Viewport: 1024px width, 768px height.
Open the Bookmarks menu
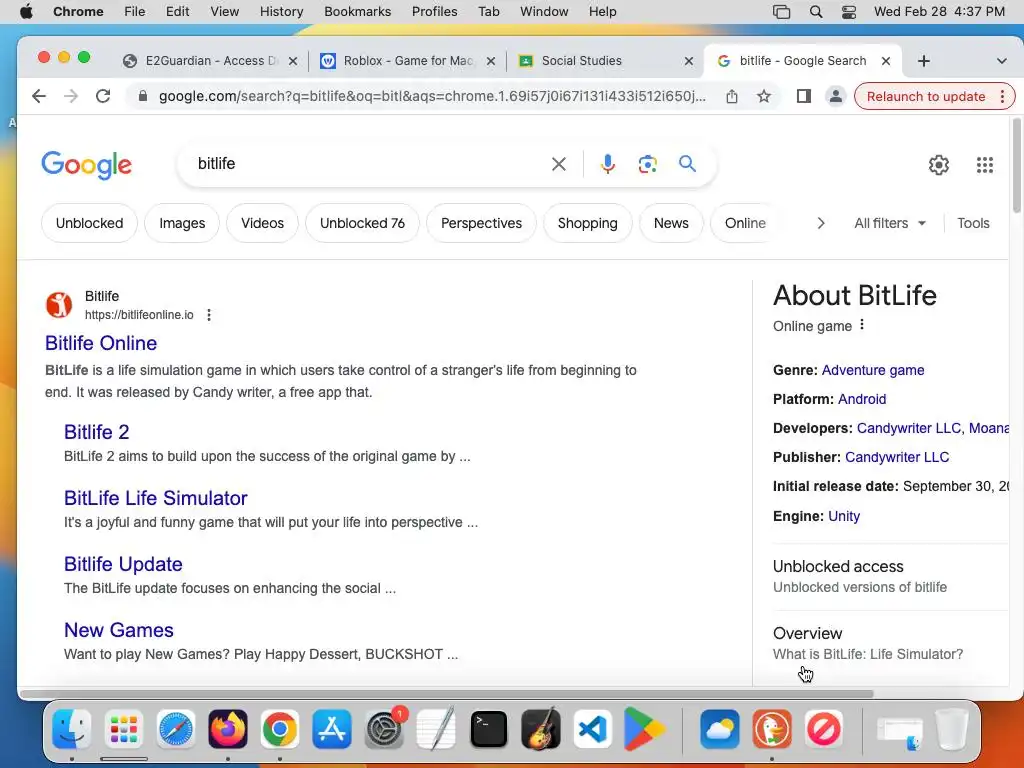(357, 12)
